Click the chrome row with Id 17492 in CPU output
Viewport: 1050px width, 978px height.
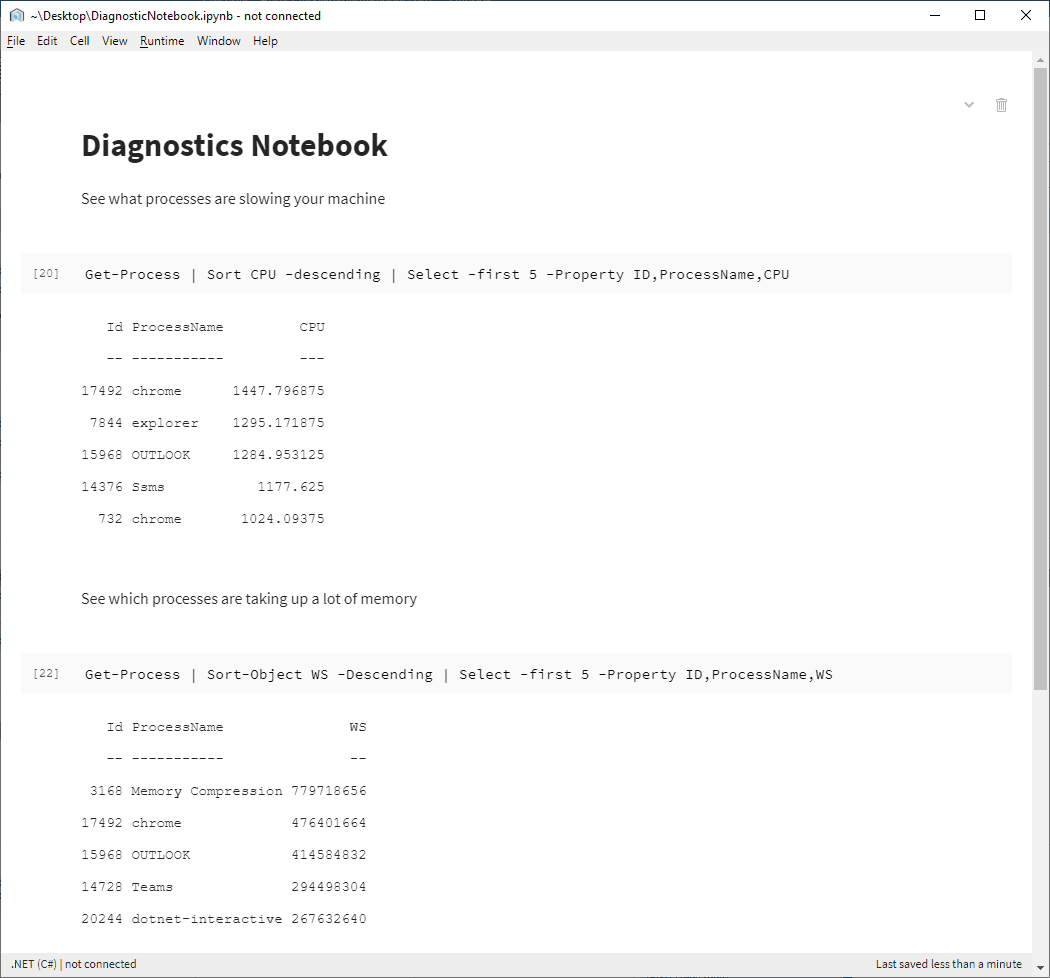pyautogui.click(x=203, y=391)
